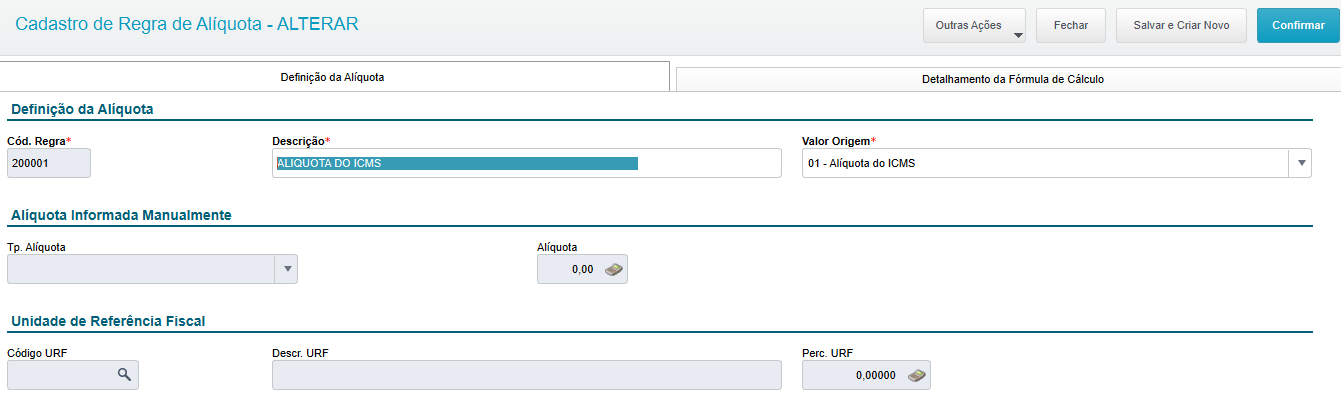Select the Definição da Alíquota tab

[x=333, y=77]
